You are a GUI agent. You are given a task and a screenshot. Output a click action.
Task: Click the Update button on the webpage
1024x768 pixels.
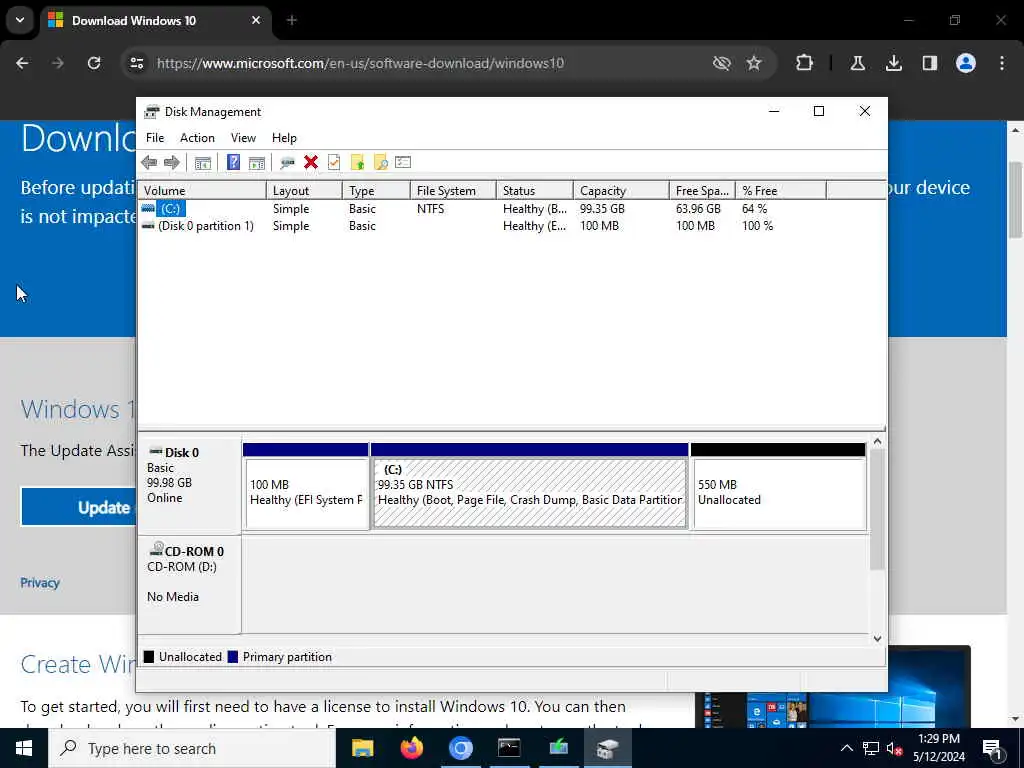tap(79, 507)
